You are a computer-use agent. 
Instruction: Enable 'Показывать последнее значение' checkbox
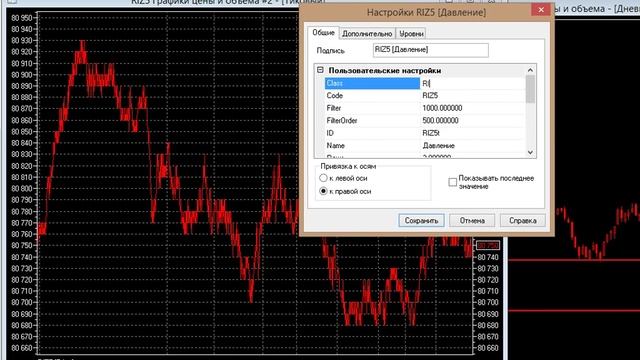[x=452, y=182]
